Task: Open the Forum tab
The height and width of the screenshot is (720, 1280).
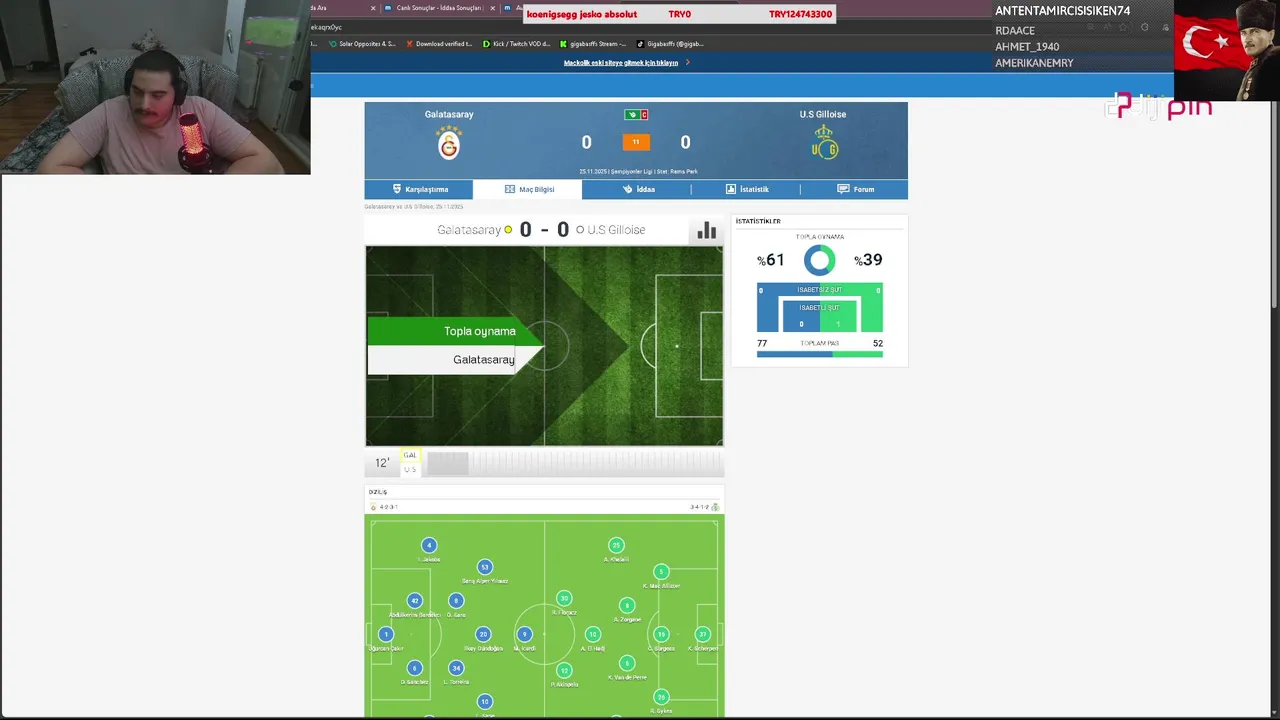Action: pos(855,189)
